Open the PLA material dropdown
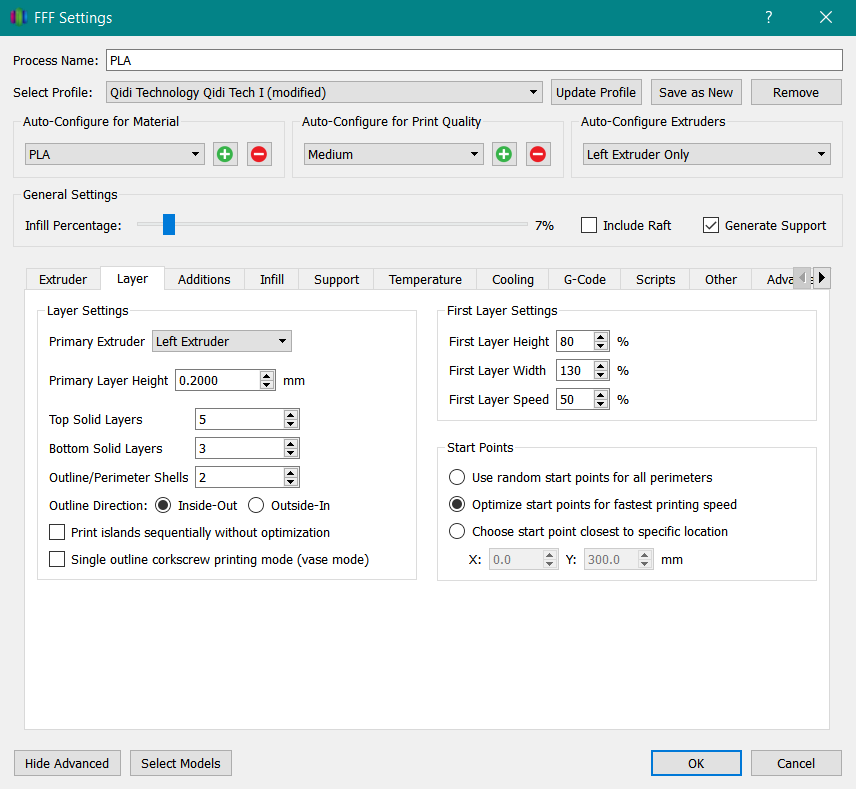 click(x=115, y=155)
